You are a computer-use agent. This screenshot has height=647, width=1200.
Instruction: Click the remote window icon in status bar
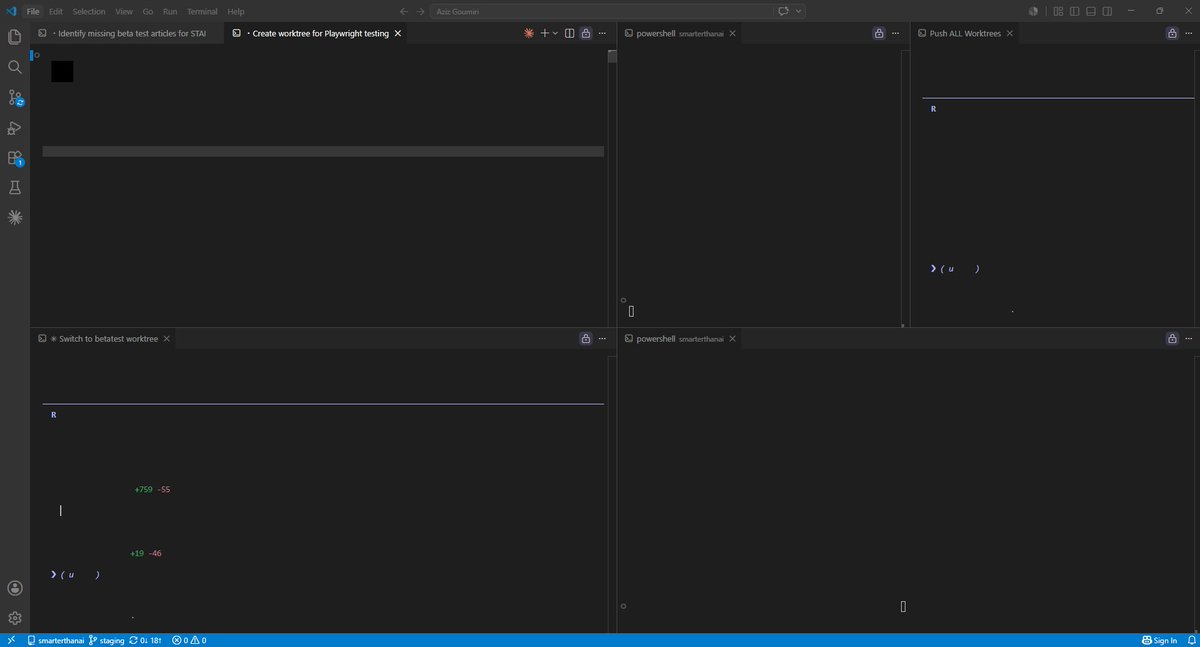point(10,640)
